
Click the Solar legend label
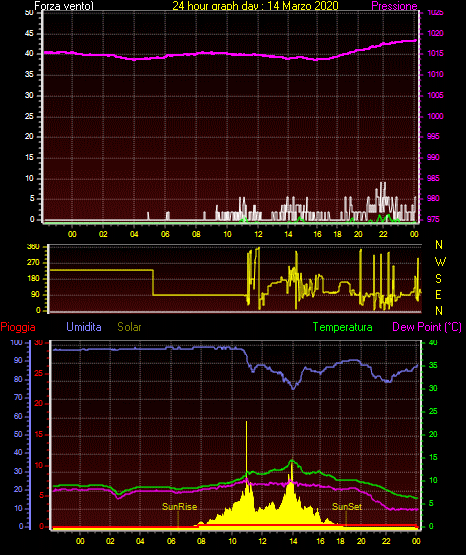pyautogui.click(x=130, y=327)
